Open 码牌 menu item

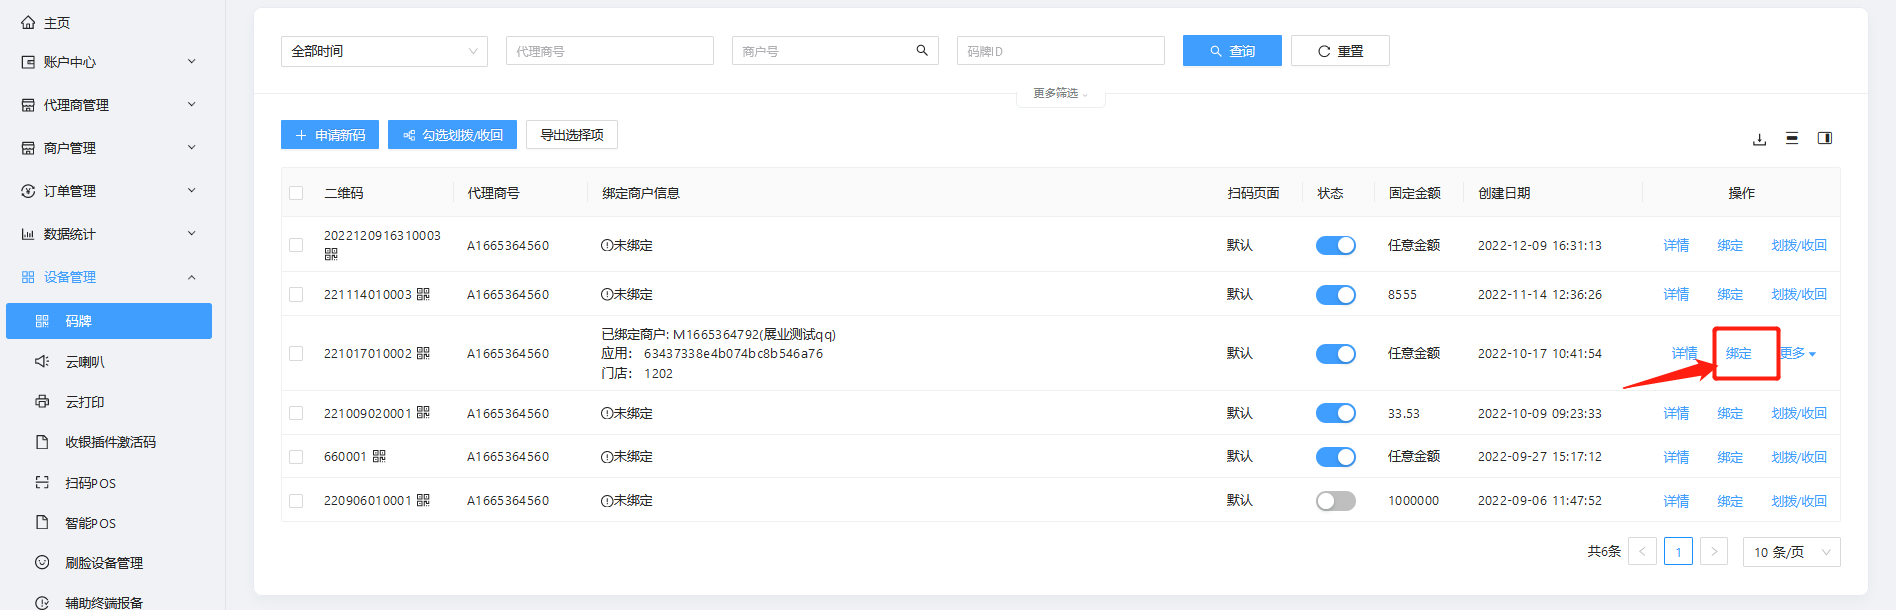tap(109, 321)
